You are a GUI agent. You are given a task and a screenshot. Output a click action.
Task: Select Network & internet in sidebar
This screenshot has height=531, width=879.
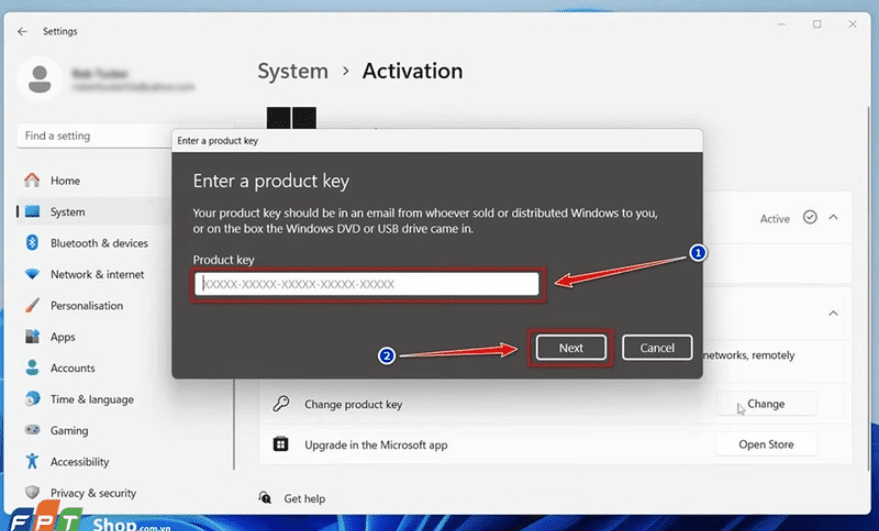click(x=97, y=274)
